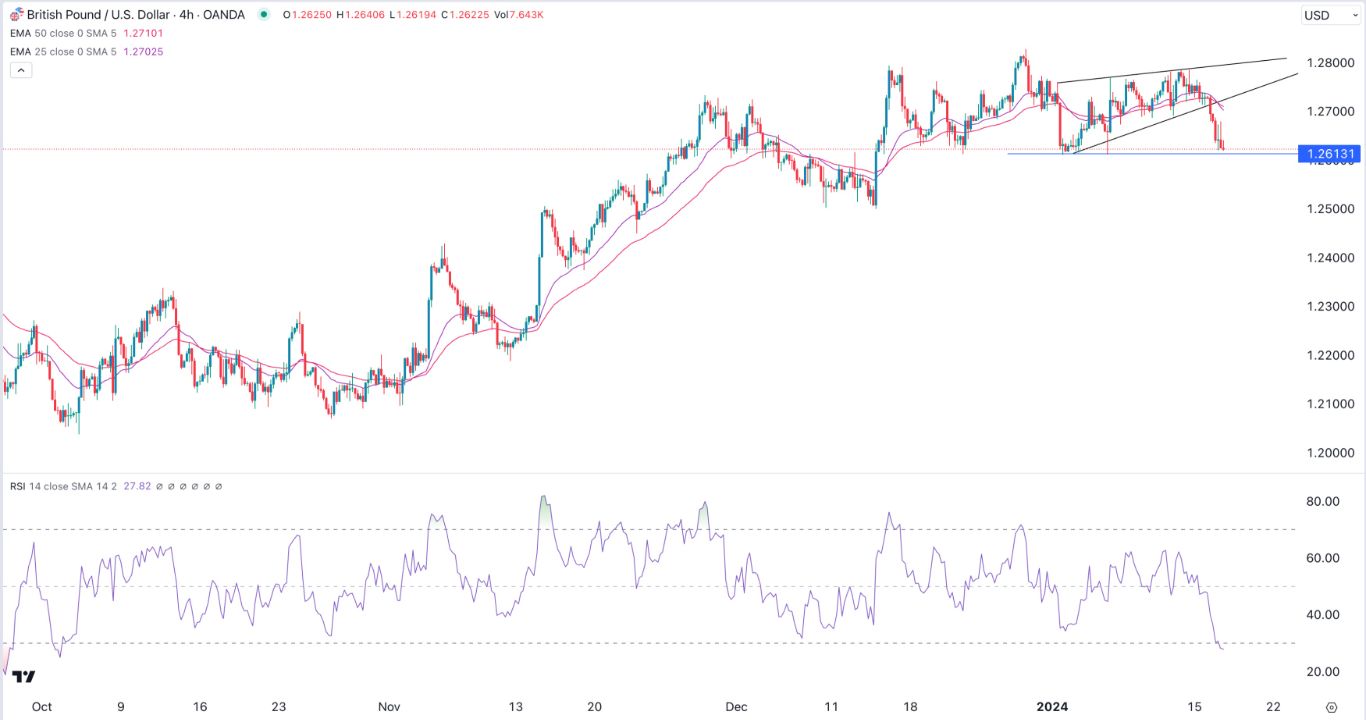Click the TradingView logo in the chart corner

[25, 677]
